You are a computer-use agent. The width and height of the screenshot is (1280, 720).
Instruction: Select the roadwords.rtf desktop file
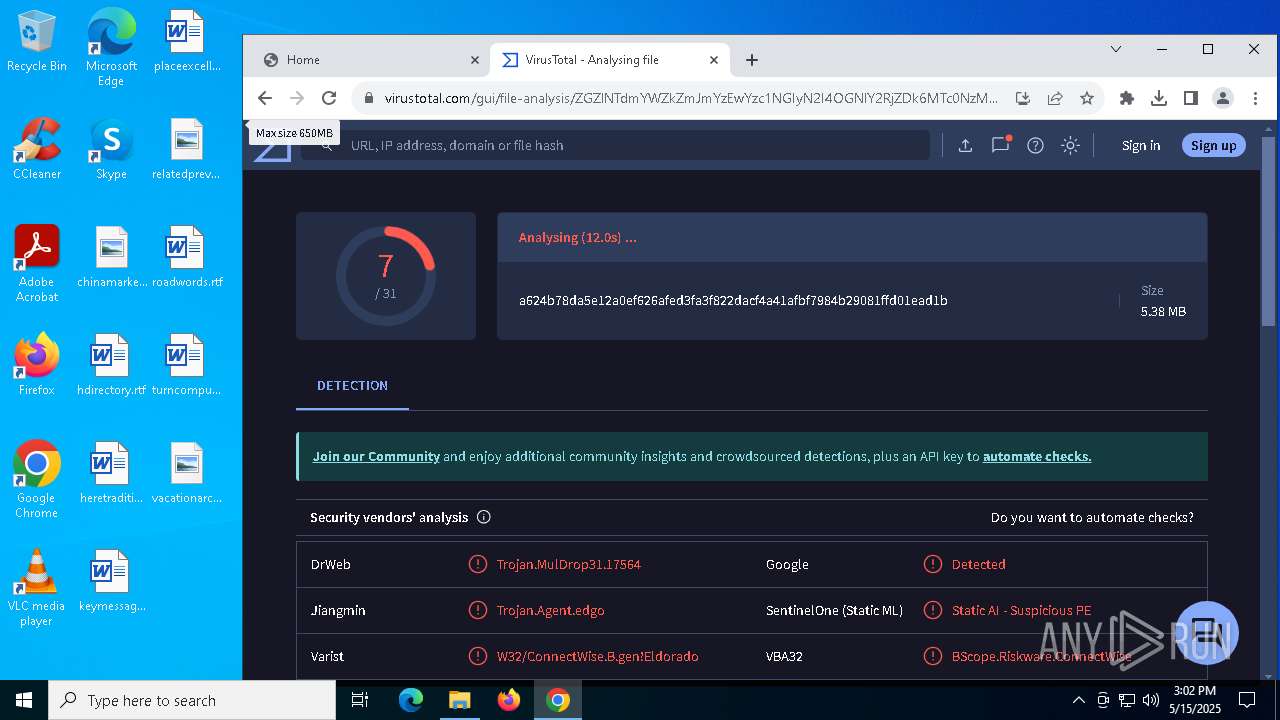point(187,256)
